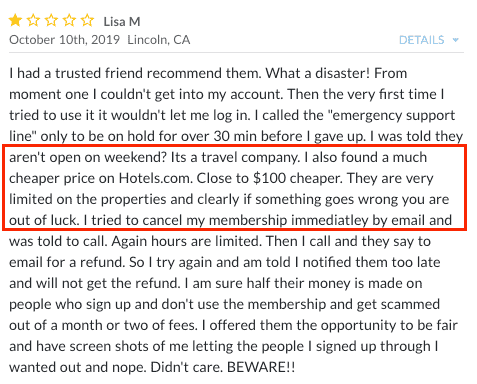The width and height of the screenshot is (477, 384).
Task: Click the word BEWARE!! at the review's end
Action: 261,367
